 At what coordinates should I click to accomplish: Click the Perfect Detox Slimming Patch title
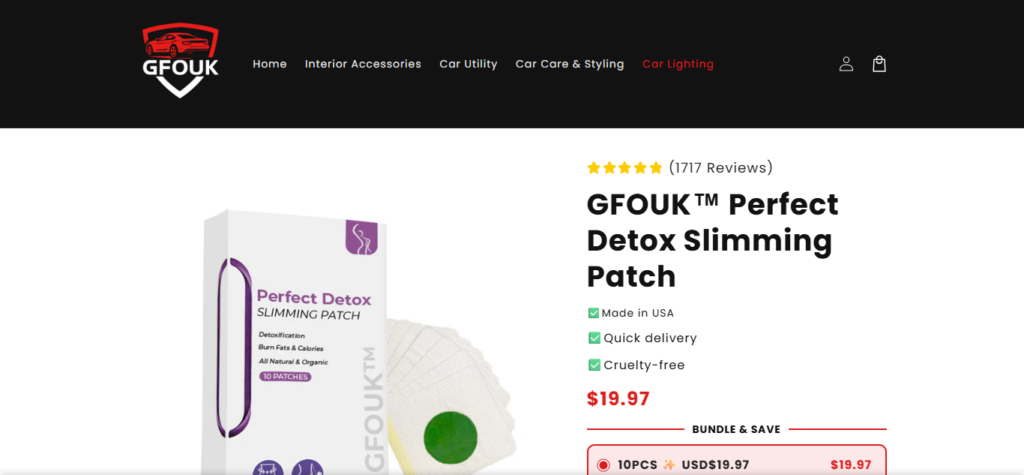[x=712, y=240]
